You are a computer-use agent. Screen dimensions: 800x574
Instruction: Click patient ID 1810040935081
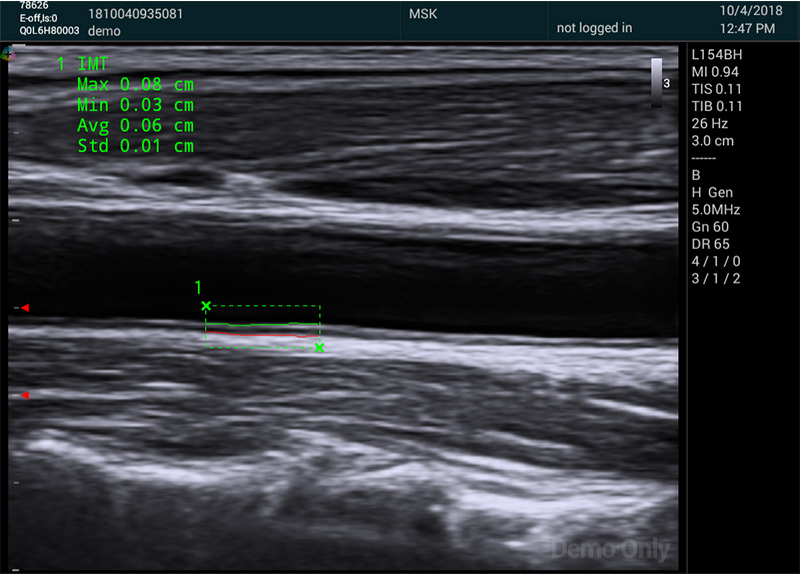point(135,15)
